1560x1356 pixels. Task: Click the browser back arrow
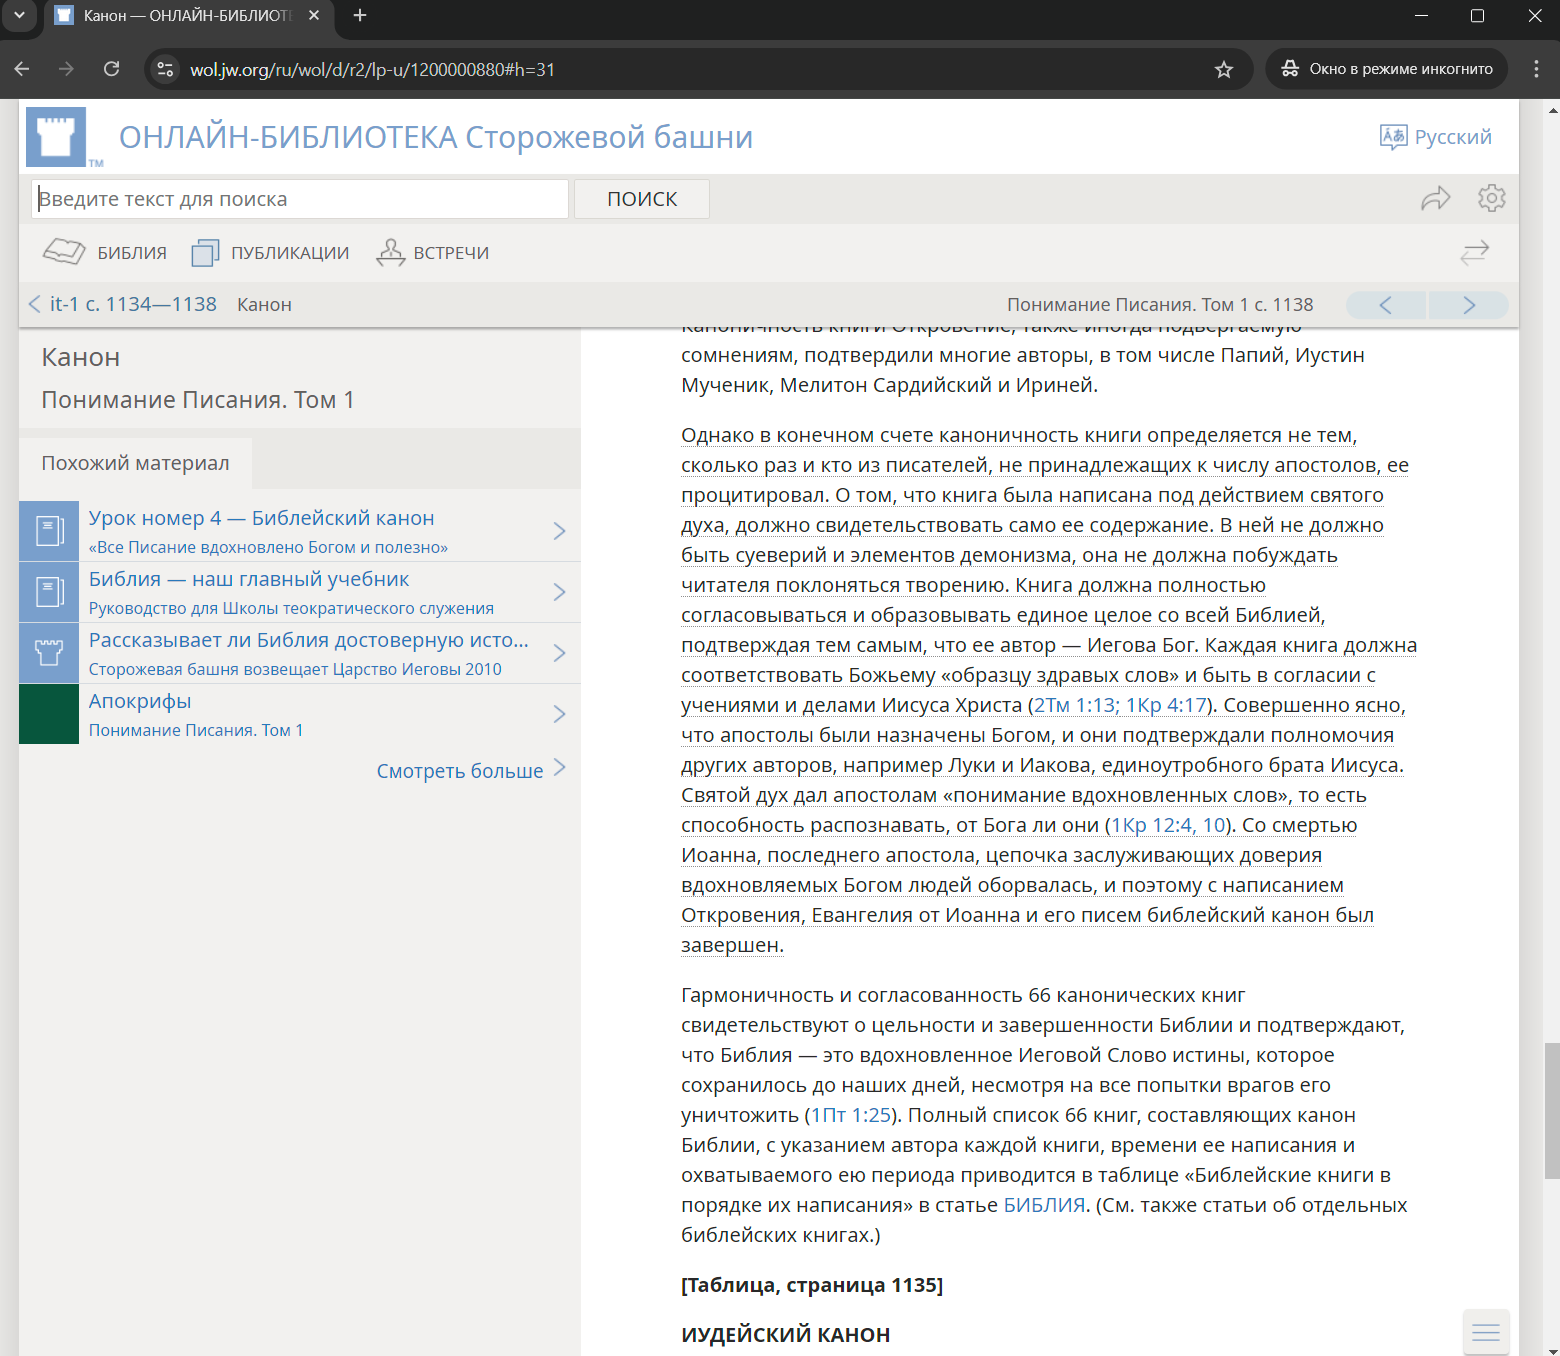[22, 69]
